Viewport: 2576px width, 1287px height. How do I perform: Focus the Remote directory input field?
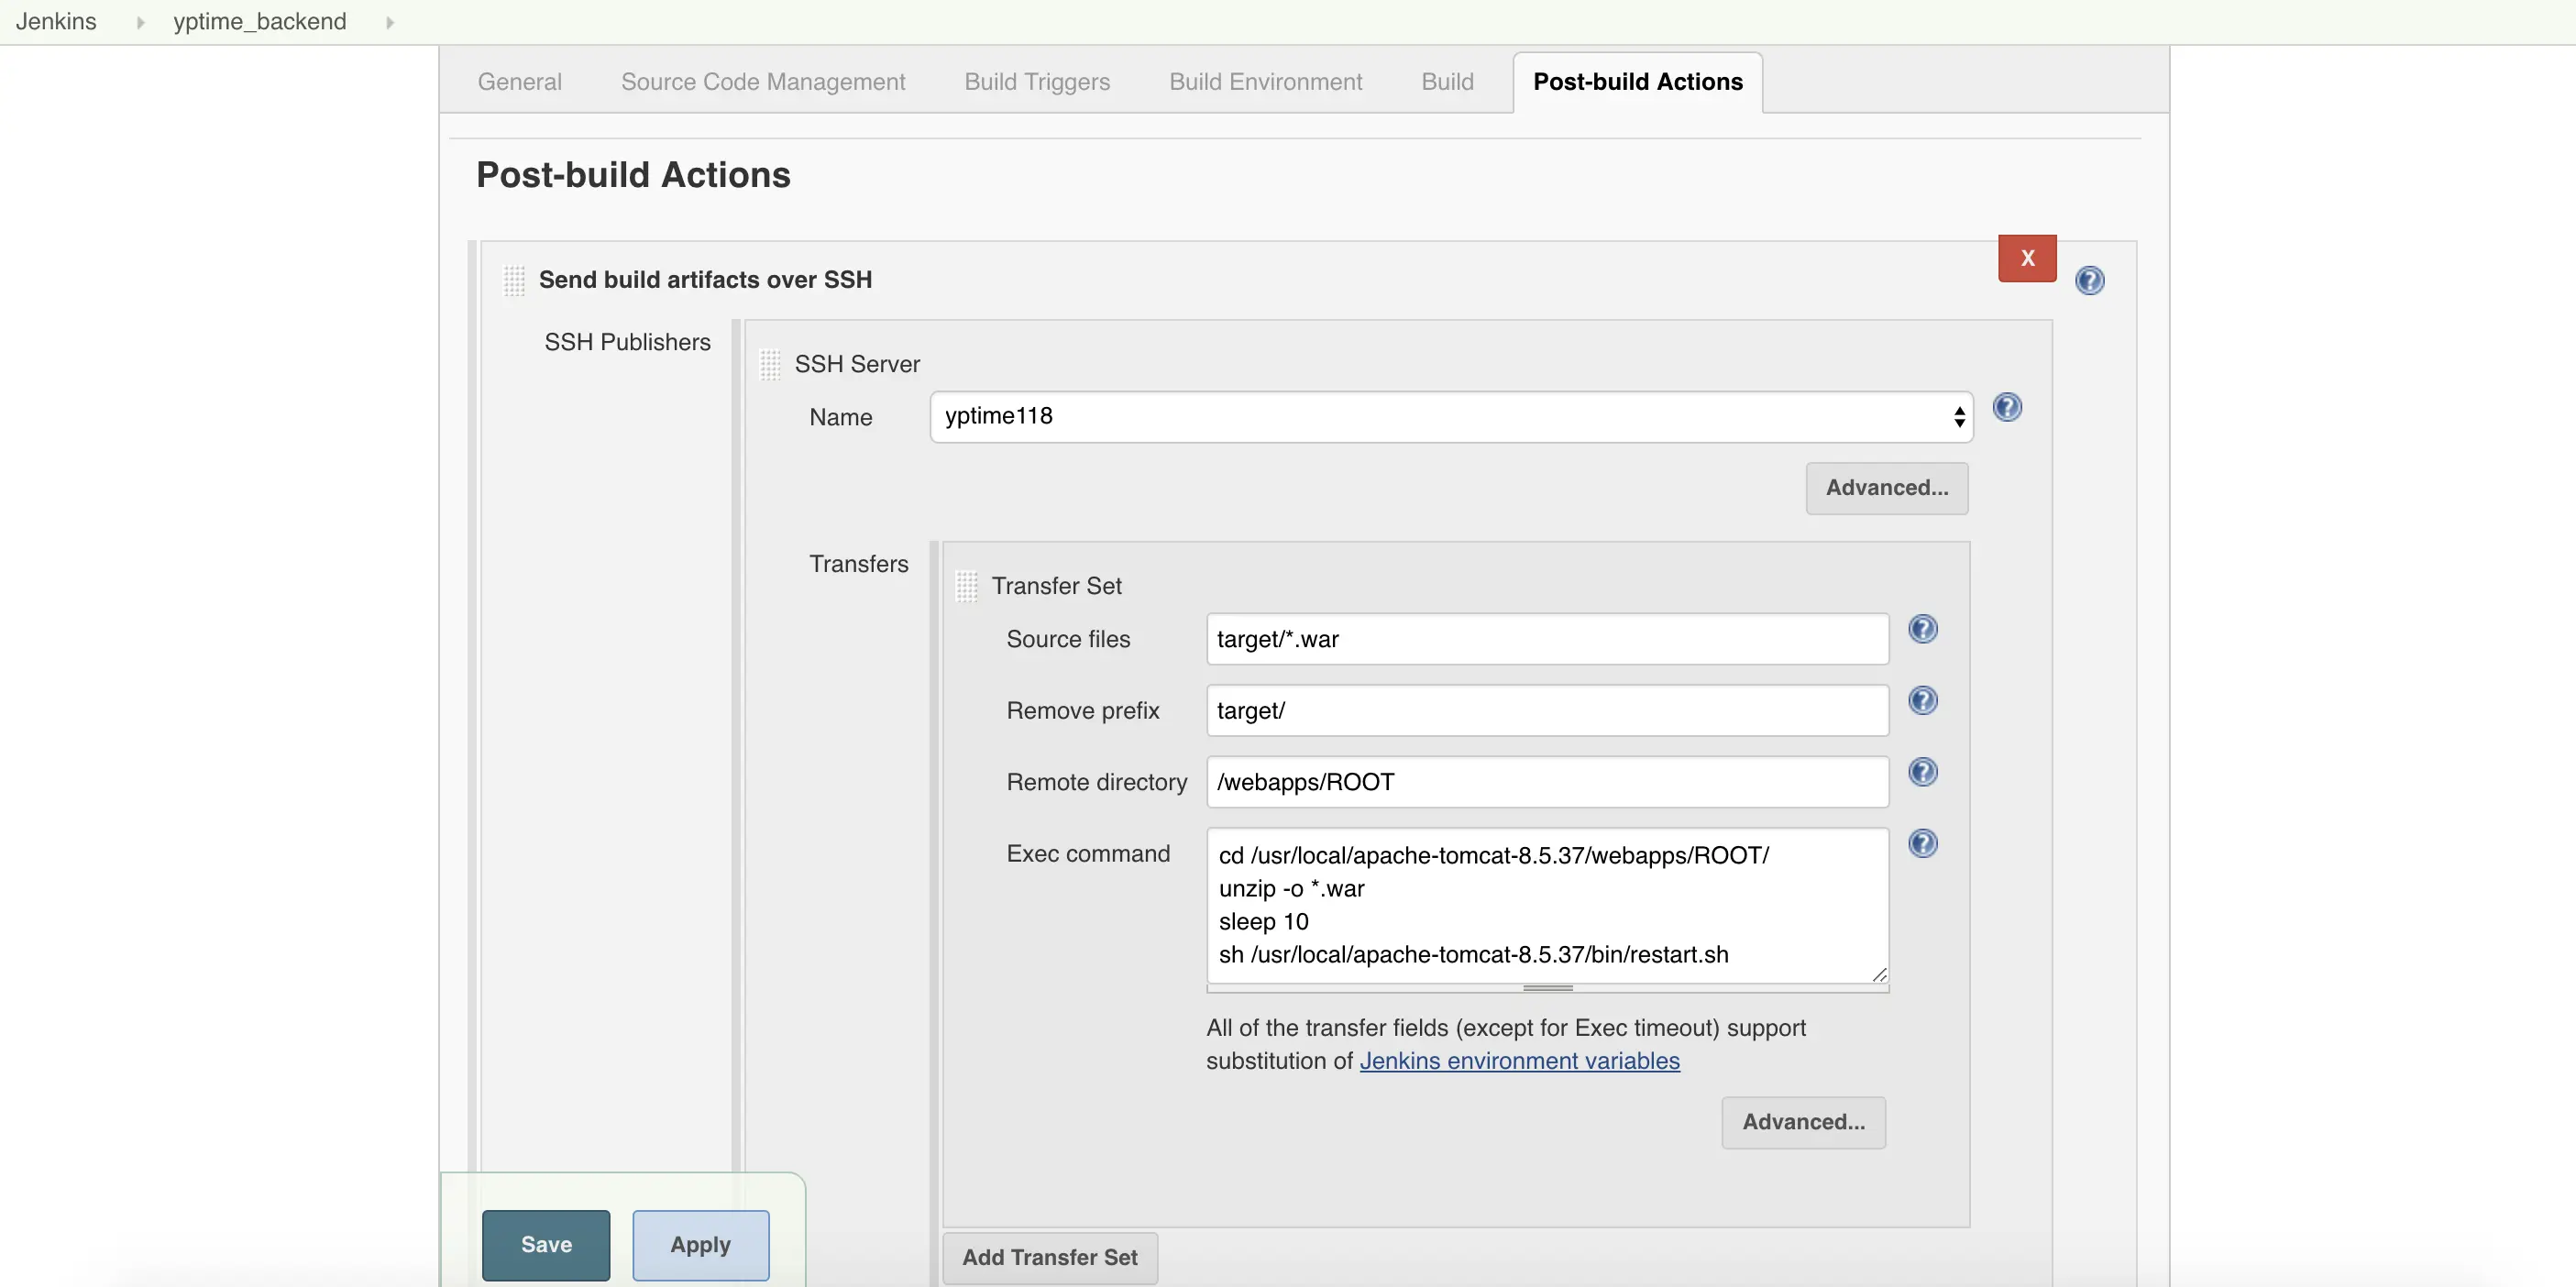click(1546, 782)
